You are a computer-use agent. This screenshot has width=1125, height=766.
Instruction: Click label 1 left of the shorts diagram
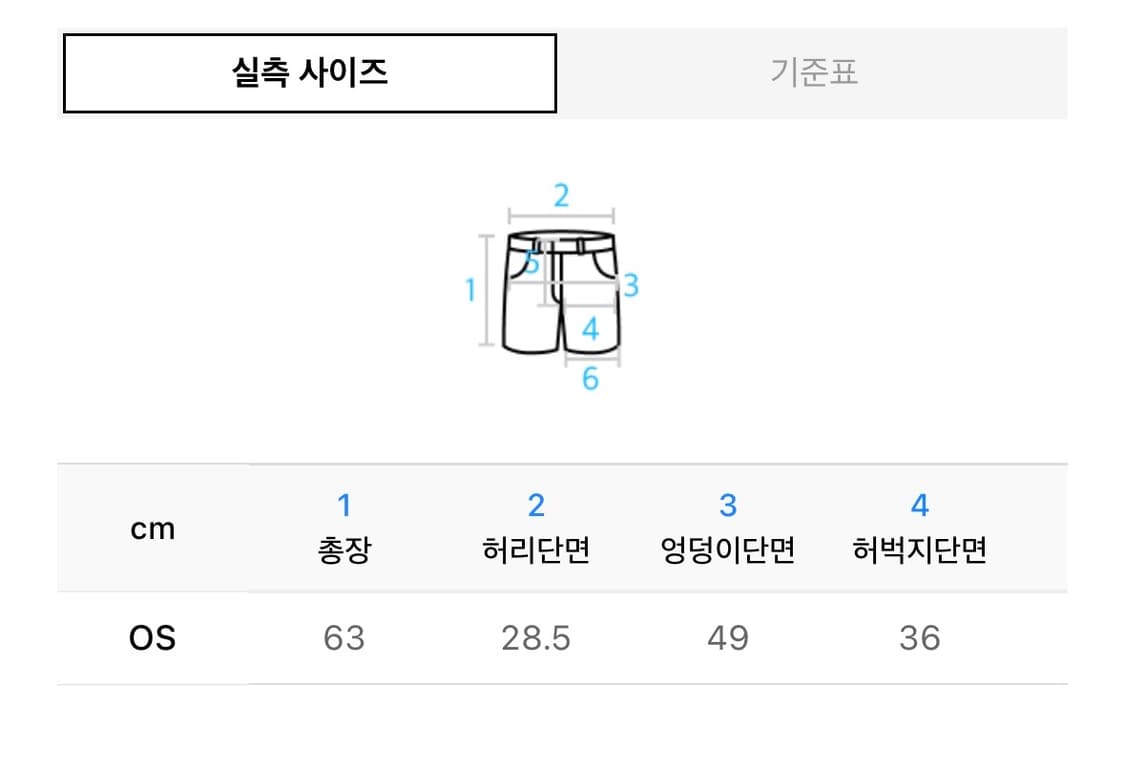[x=470, y=290]
